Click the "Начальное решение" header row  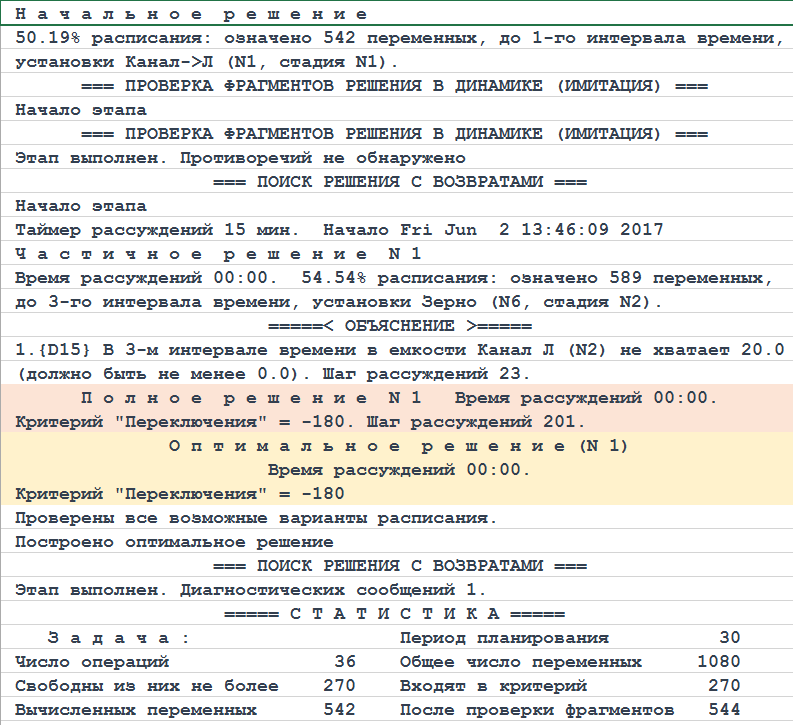click(190, 14)
